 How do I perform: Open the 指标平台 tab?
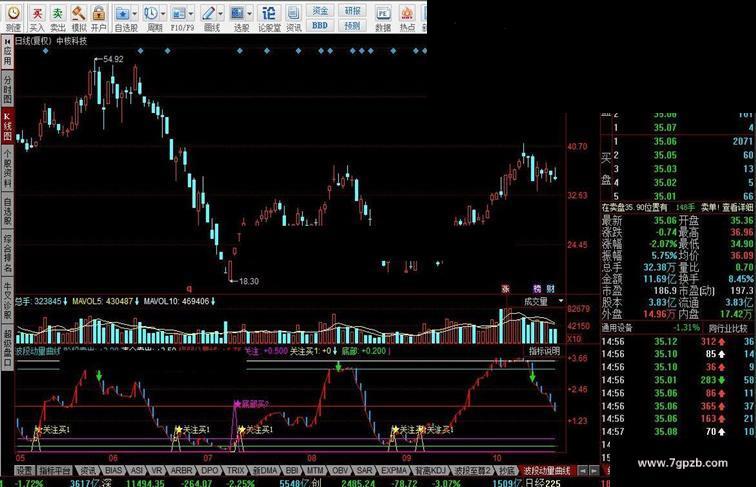pyautogui.click(x=54, y=470)
